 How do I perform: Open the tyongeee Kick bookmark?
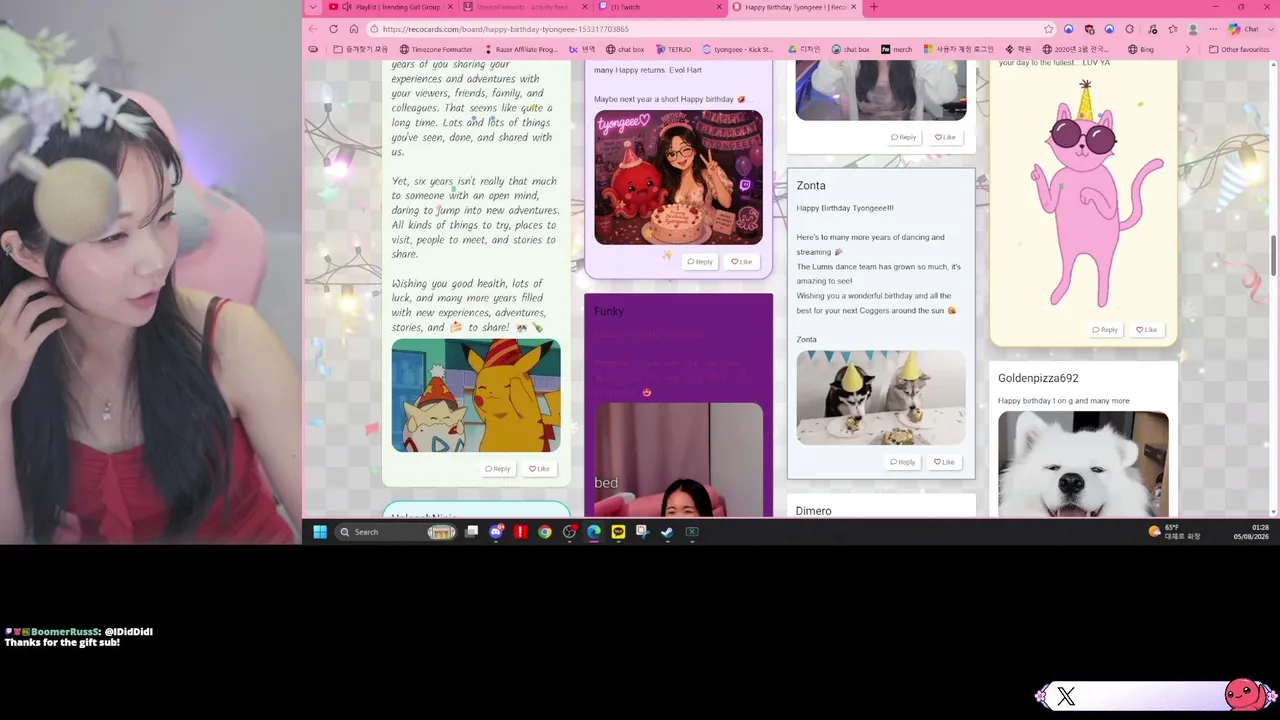[x=738, y=49]
